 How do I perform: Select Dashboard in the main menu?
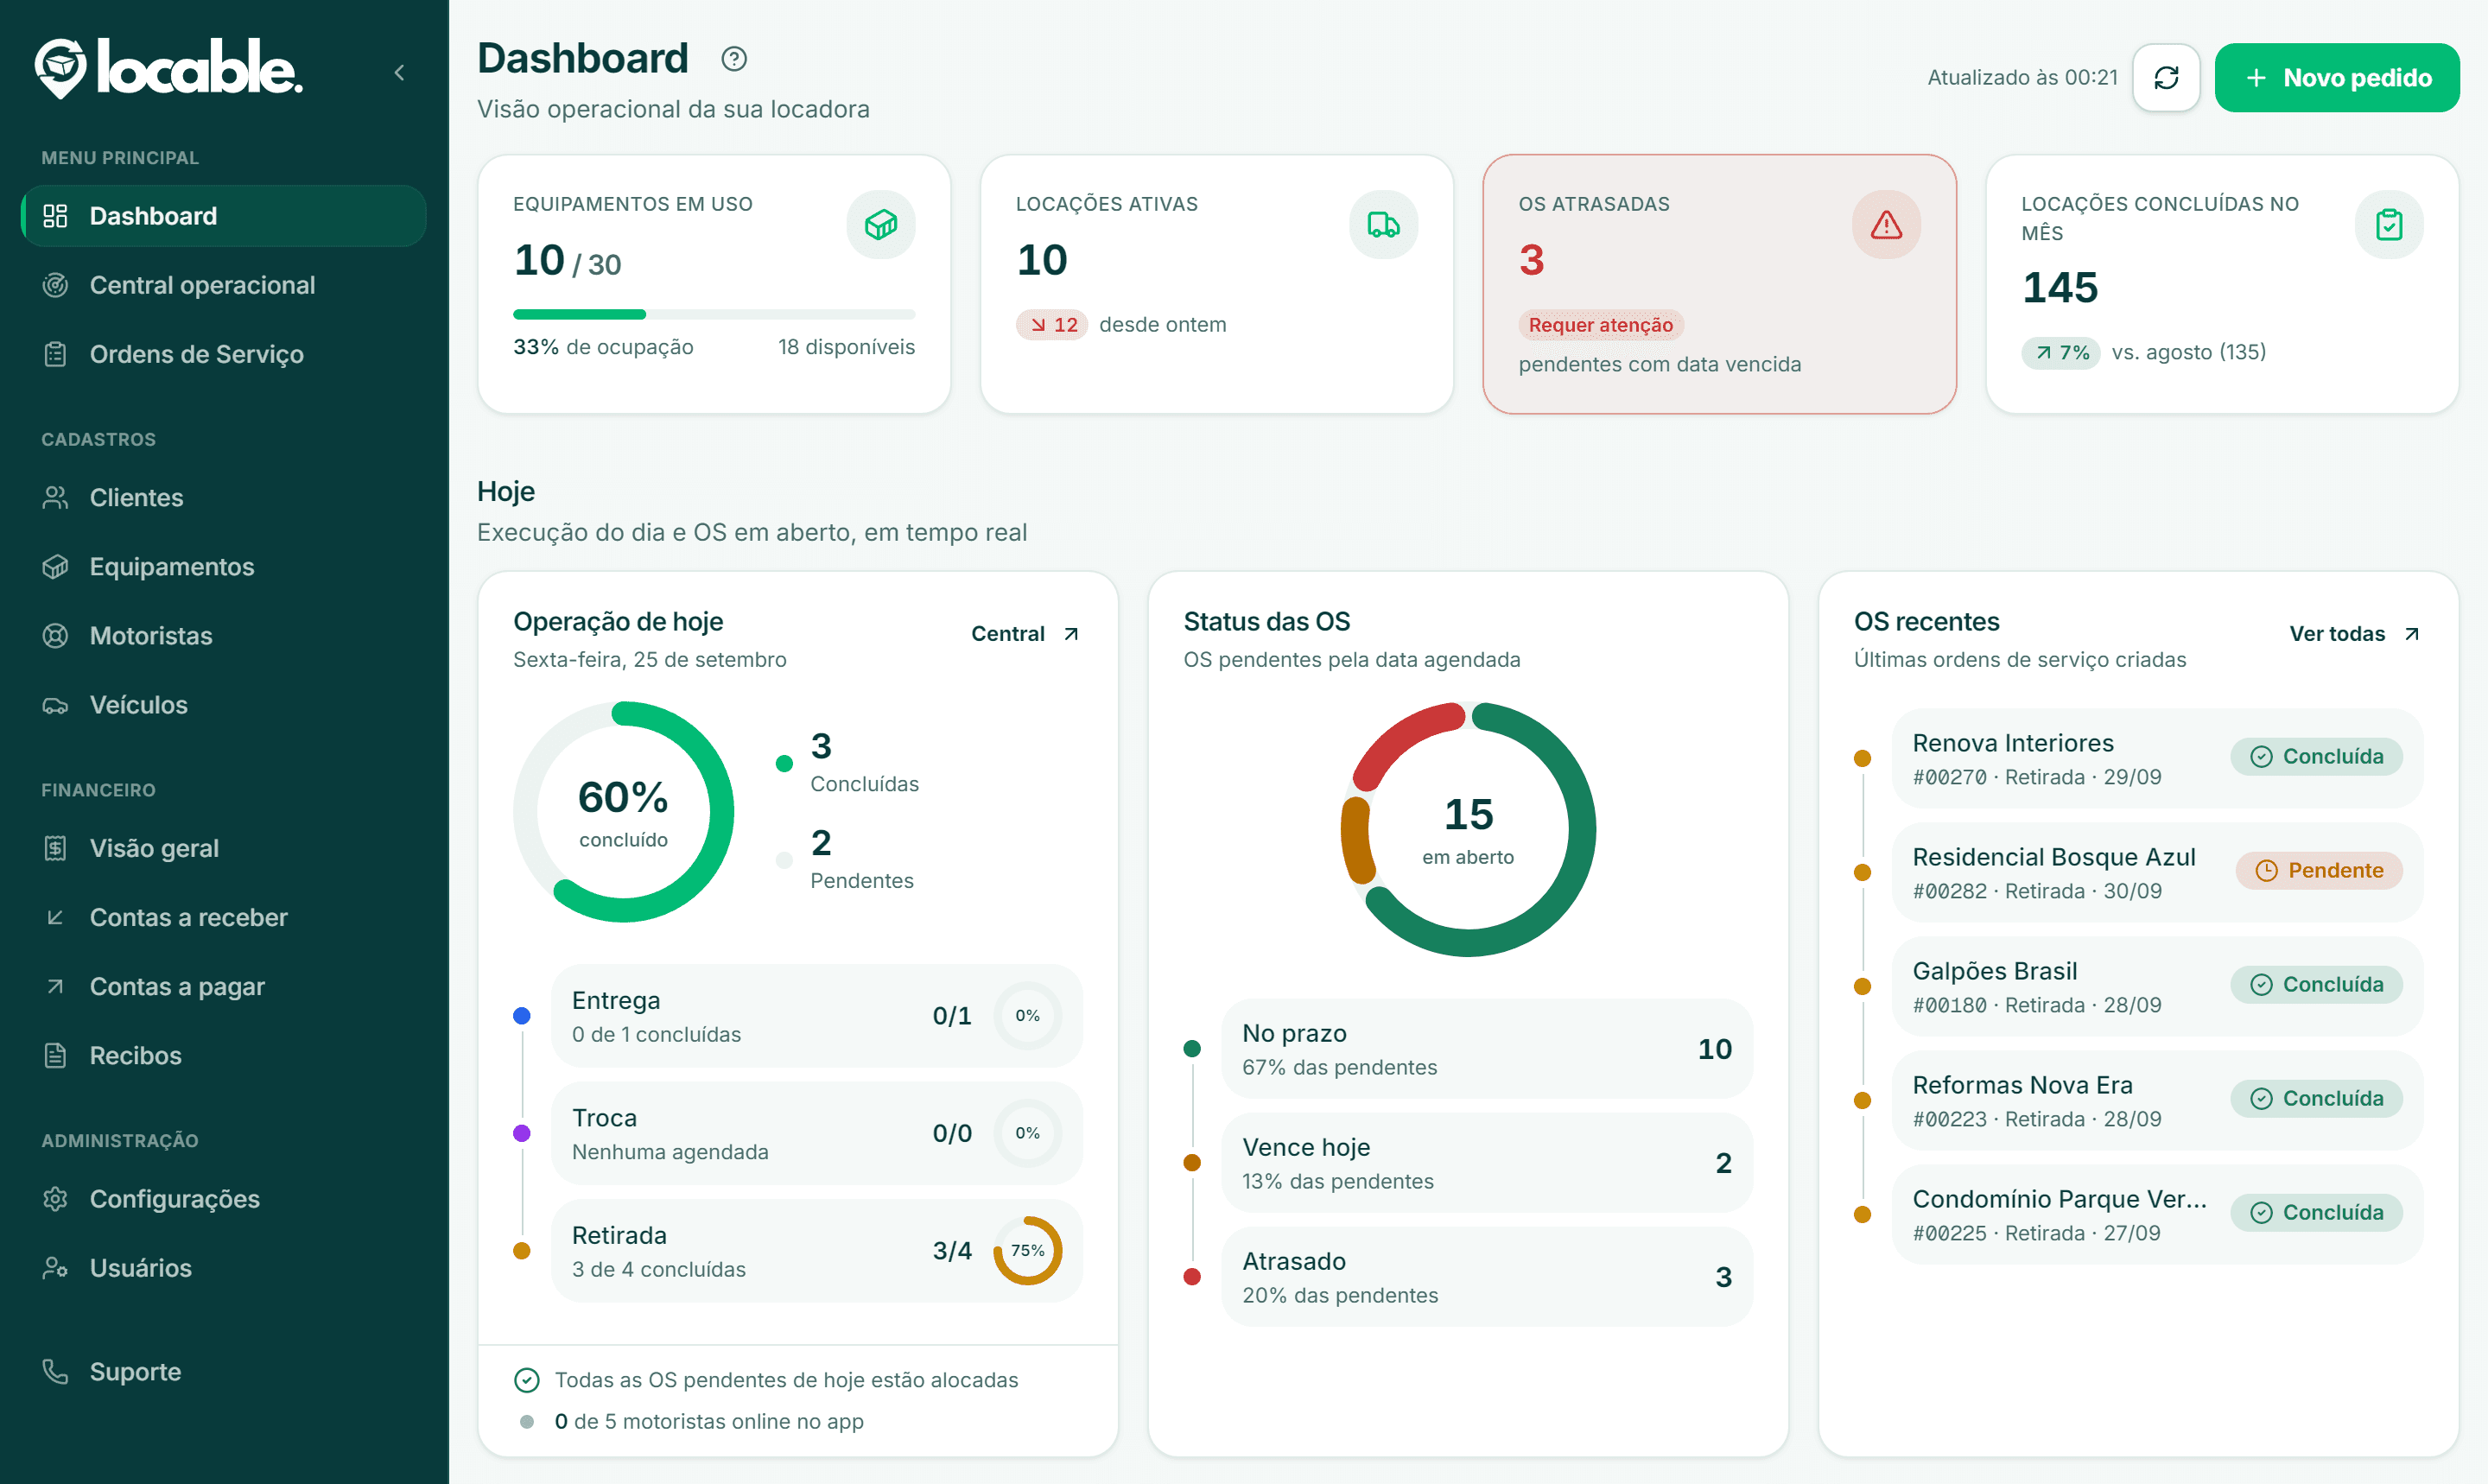click(x=224, y=216)
